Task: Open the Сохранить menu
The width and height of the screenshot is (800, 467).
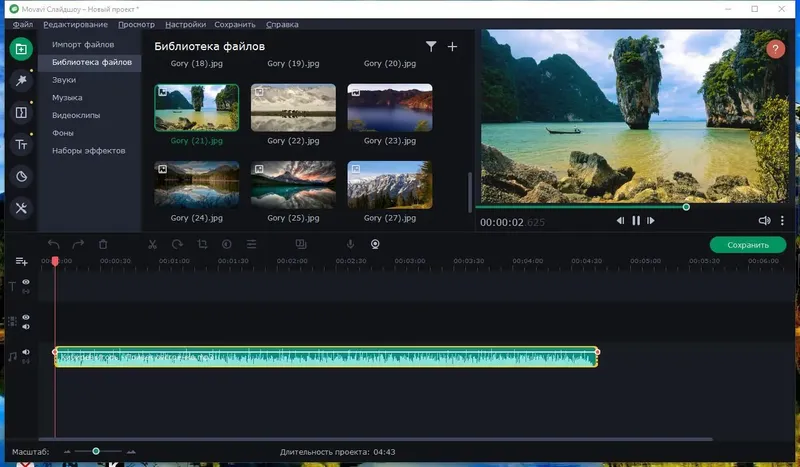Action: (x=235, y=24)
